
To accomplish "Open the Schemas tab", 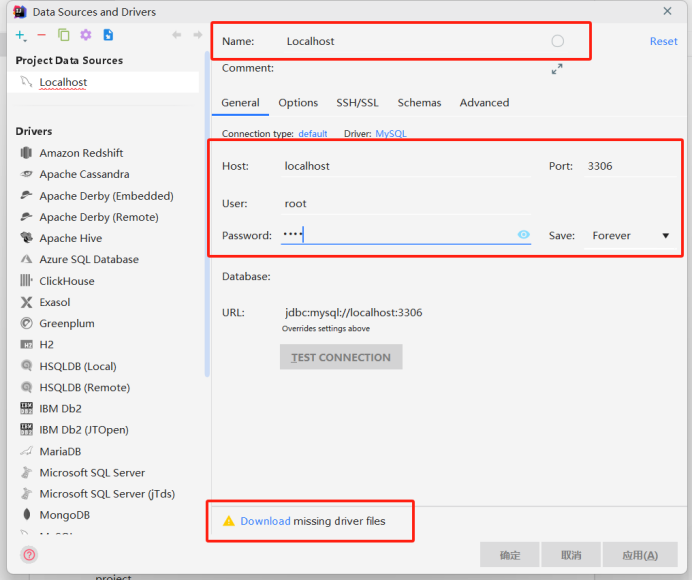I will [419, 103].
